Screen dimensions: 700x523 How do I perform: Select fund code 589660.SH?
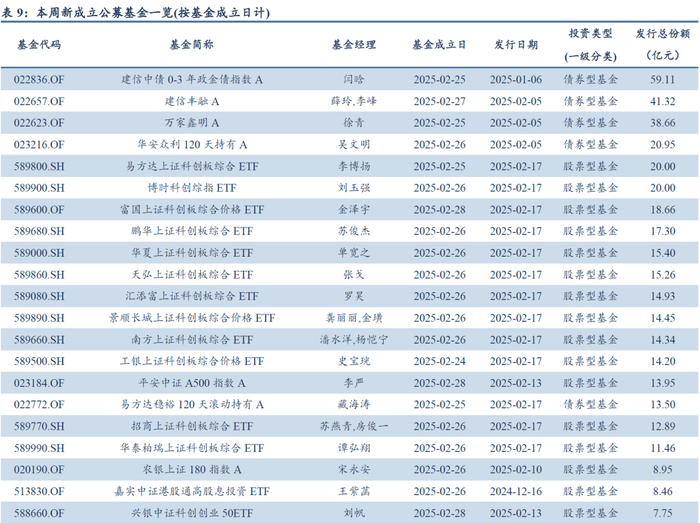click(x=39, y=340)
